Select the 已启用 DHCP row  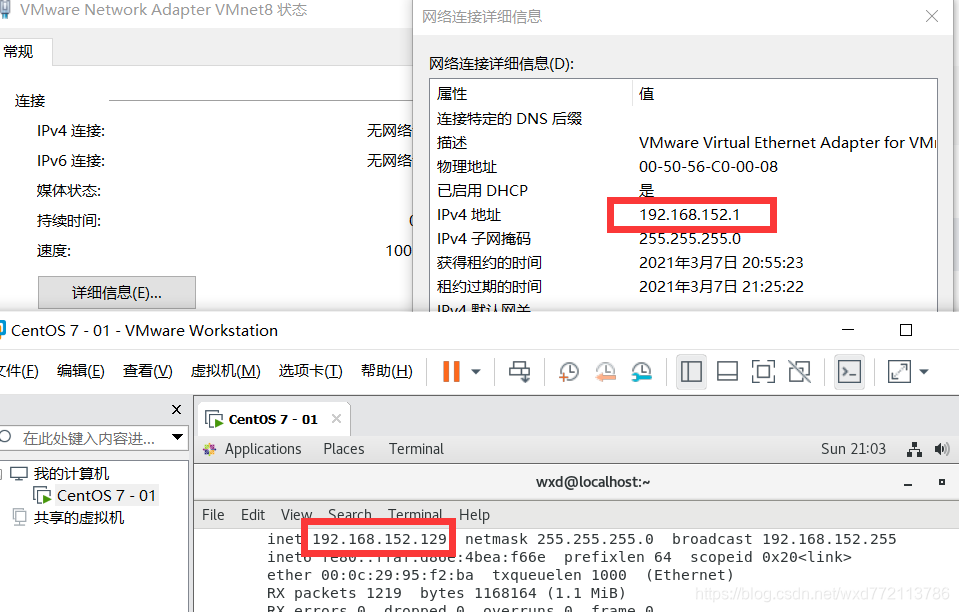click(683, 191)
